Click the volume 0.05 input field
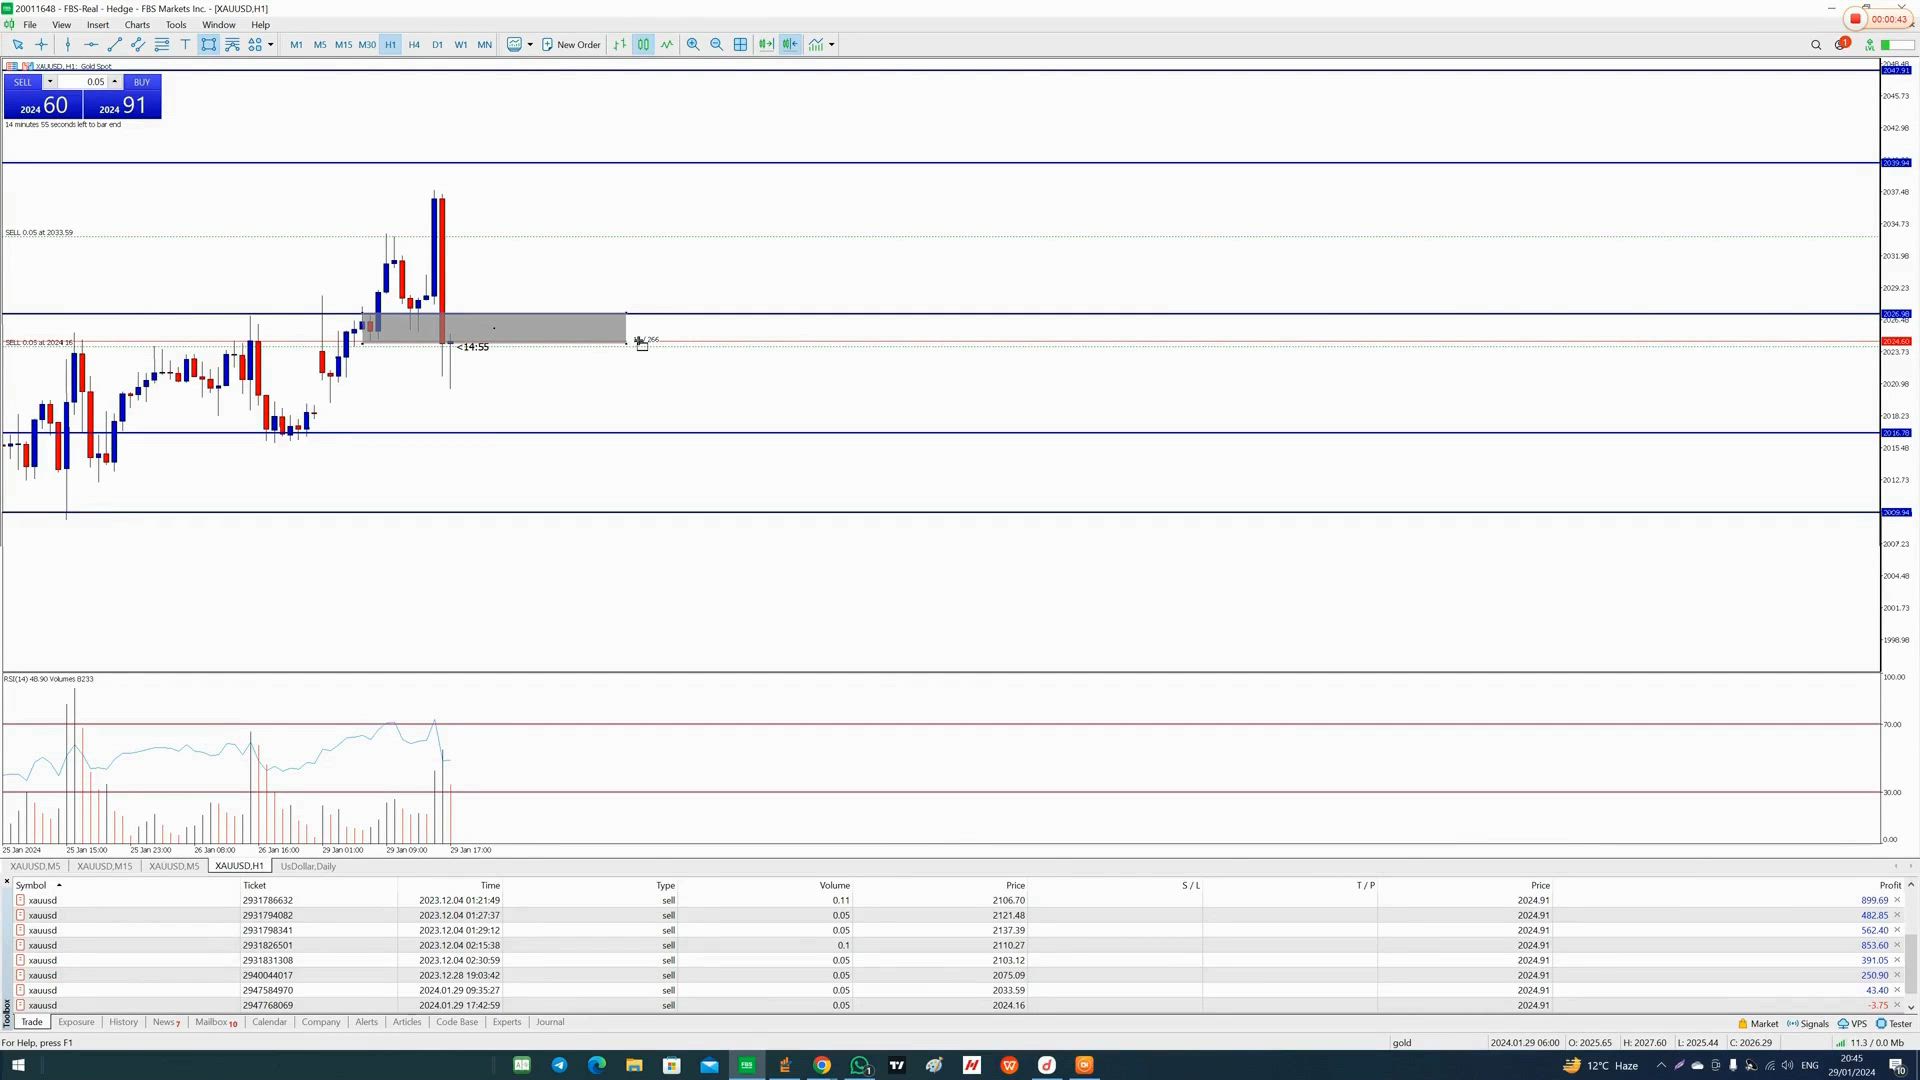 point(88,82)
